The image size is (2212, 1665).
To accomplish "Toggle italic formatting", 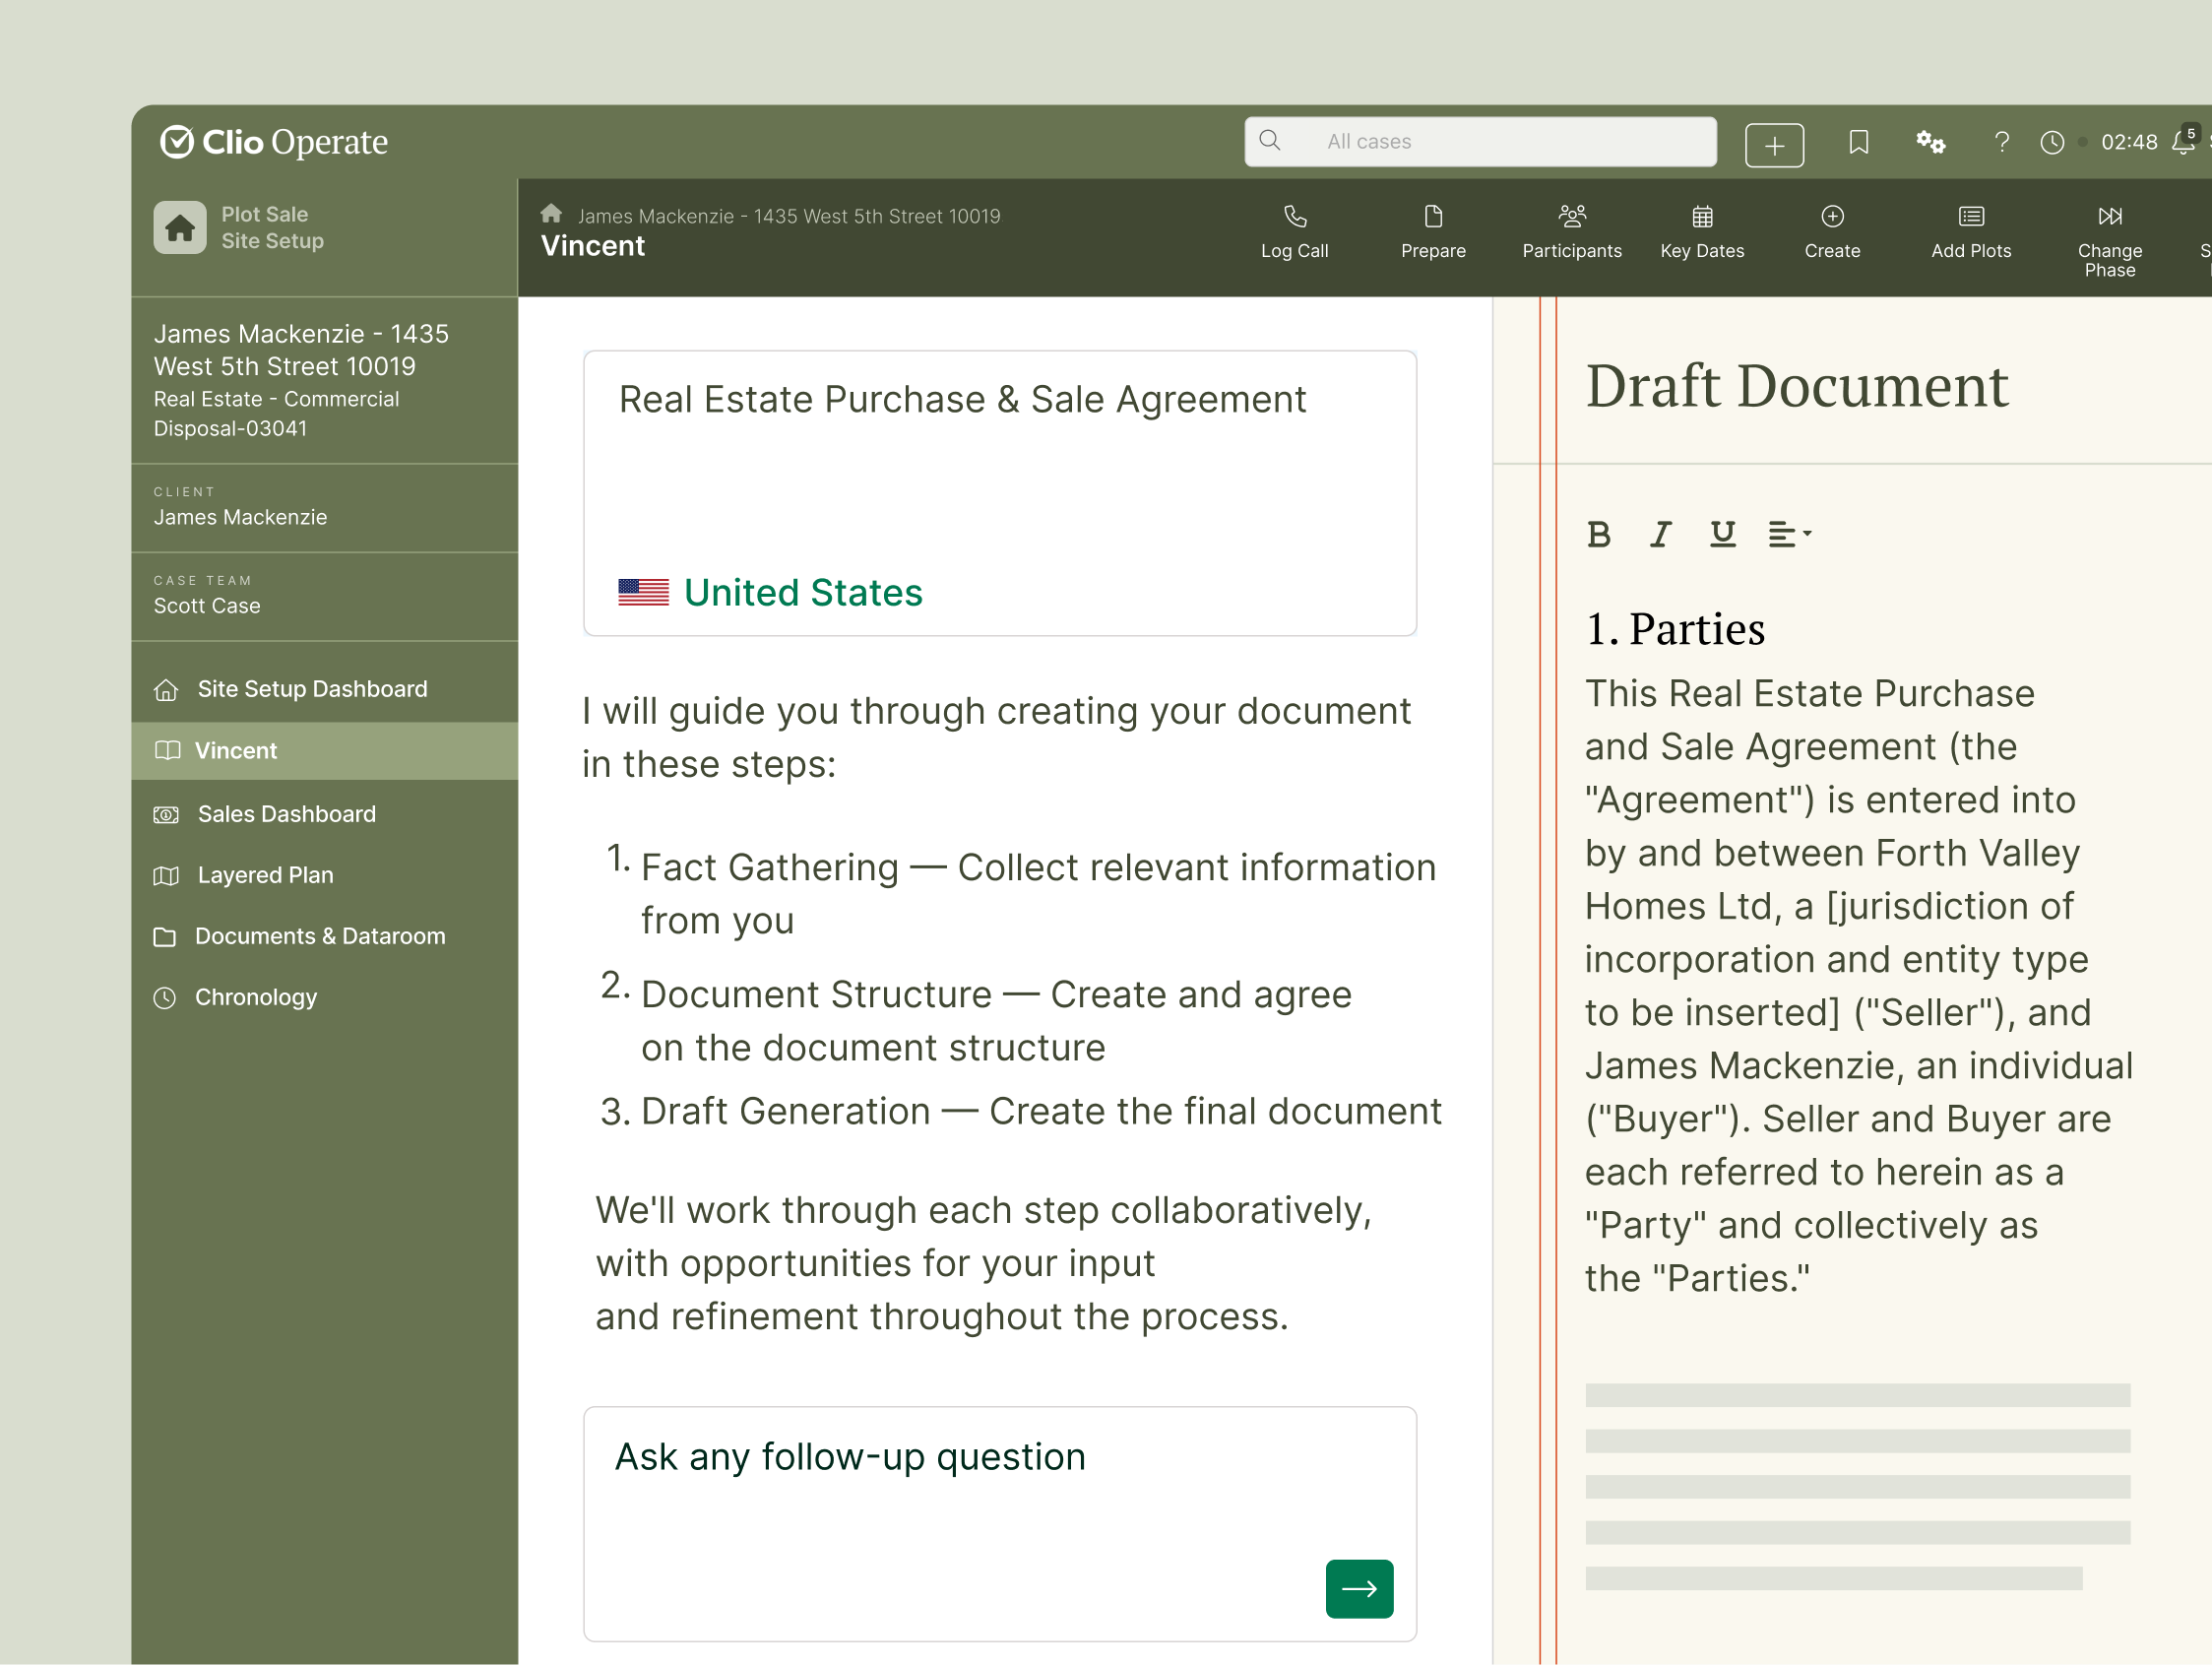I will point(1661,535).
